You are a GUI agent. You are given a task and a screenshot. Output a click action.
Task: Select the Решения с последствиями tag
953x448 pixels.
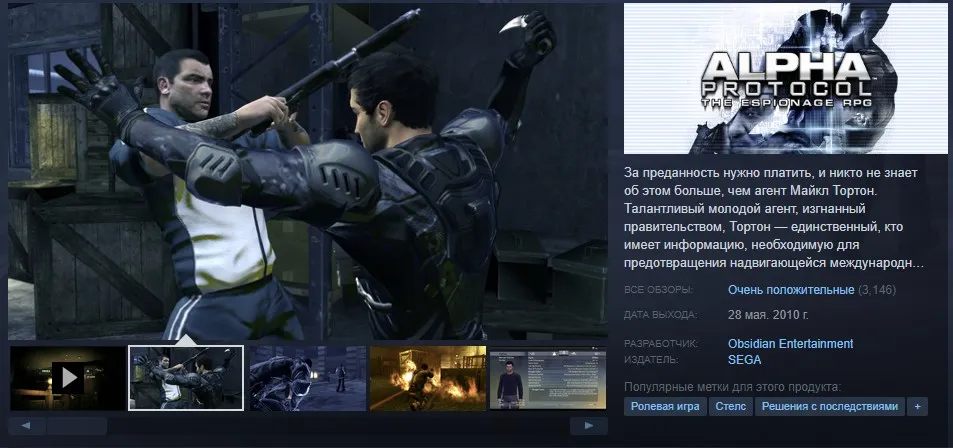(830, 407)
